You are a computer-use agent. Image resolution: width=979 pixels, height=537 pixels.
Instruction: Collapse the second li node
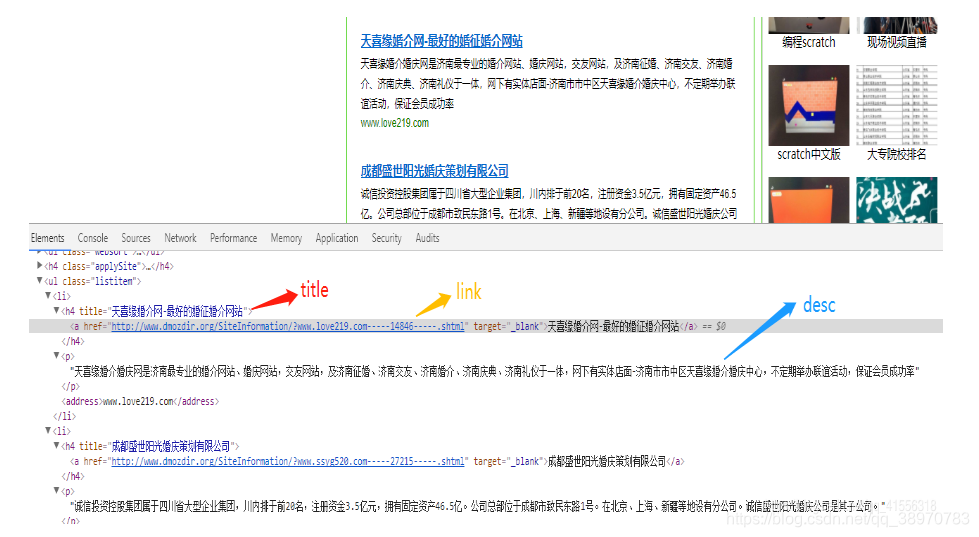(x=48, y=430)
